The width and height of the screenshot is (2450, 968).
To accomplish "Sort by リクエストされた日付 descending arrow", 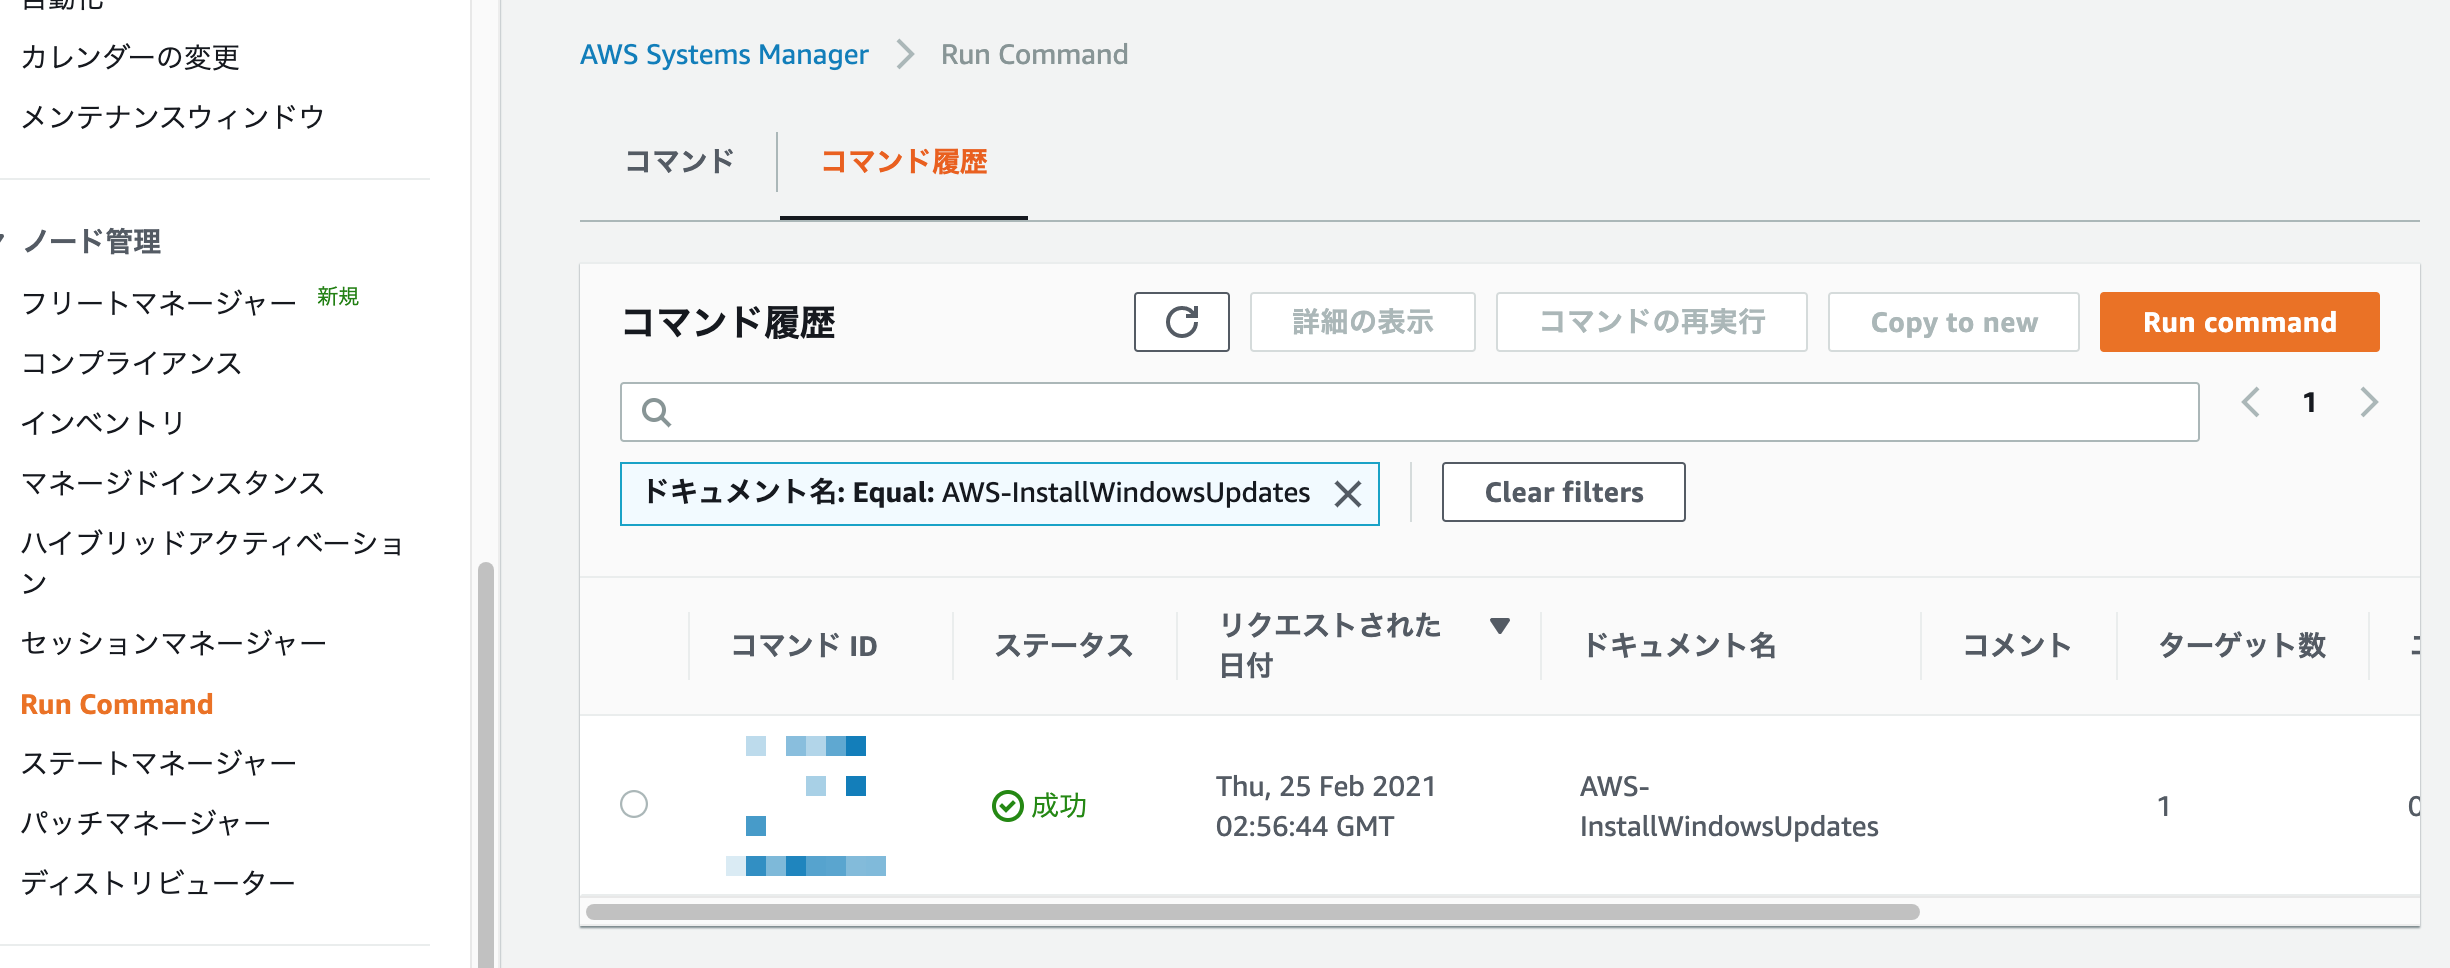I will coord(1499,626).
